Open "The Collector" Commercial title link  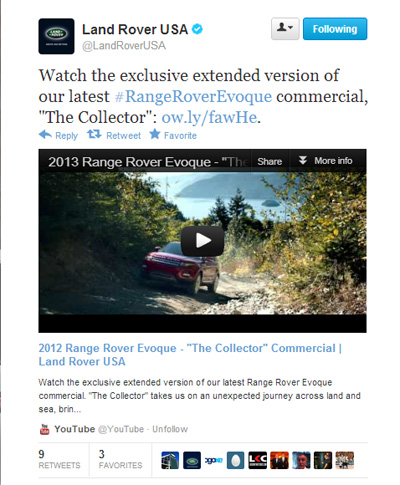click(190, 355)
